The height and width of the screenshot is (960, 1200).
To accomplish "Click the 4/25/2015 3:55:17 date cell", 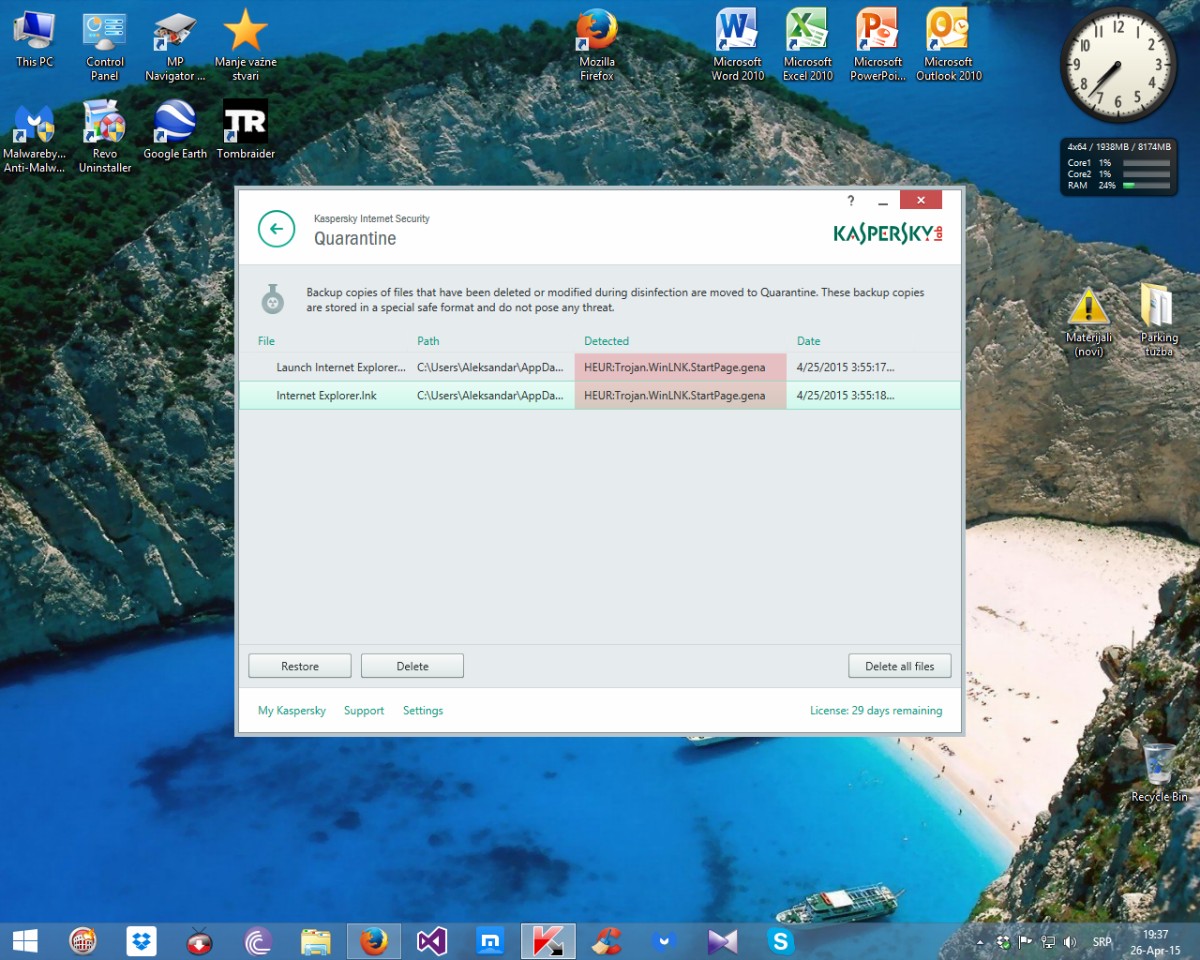I will pyautogui.click(x=845, y=367).
